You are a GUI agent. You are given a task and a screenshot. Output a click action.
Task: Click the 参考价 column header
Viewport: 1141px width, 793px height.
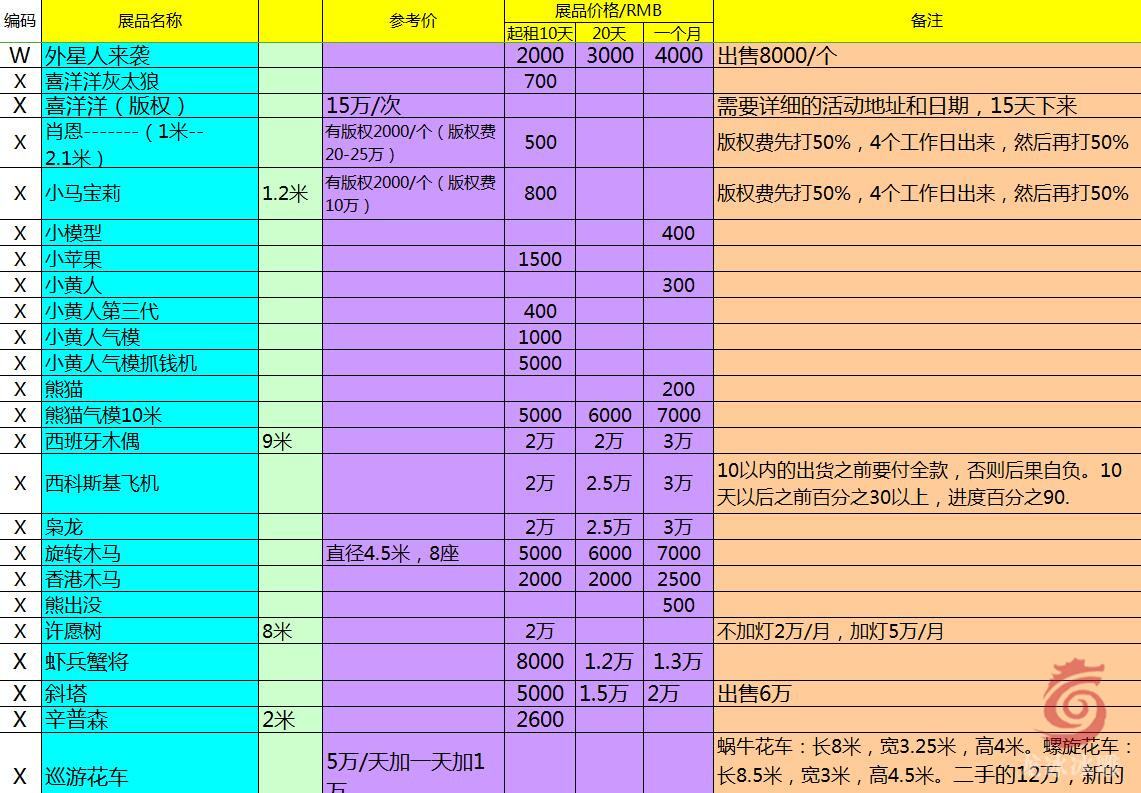(x=413, y=20)
